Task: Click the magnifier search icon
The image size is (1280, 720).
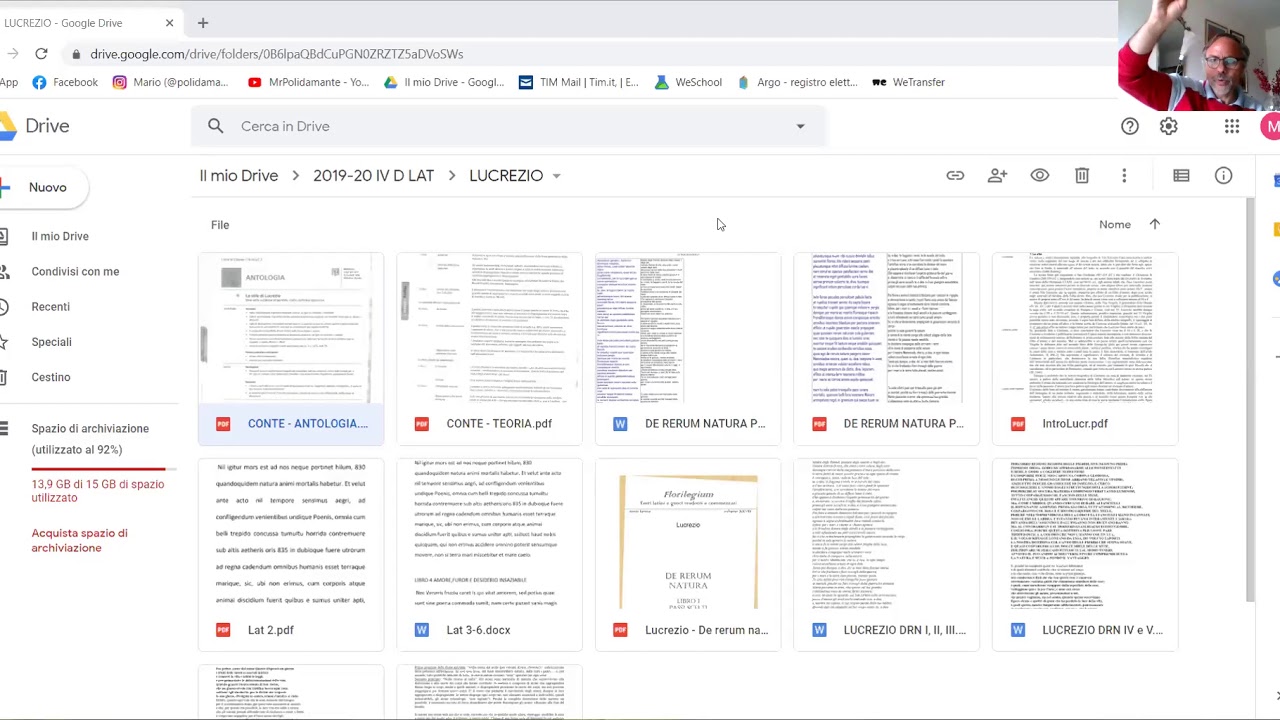Action: [x=216, y=126]
